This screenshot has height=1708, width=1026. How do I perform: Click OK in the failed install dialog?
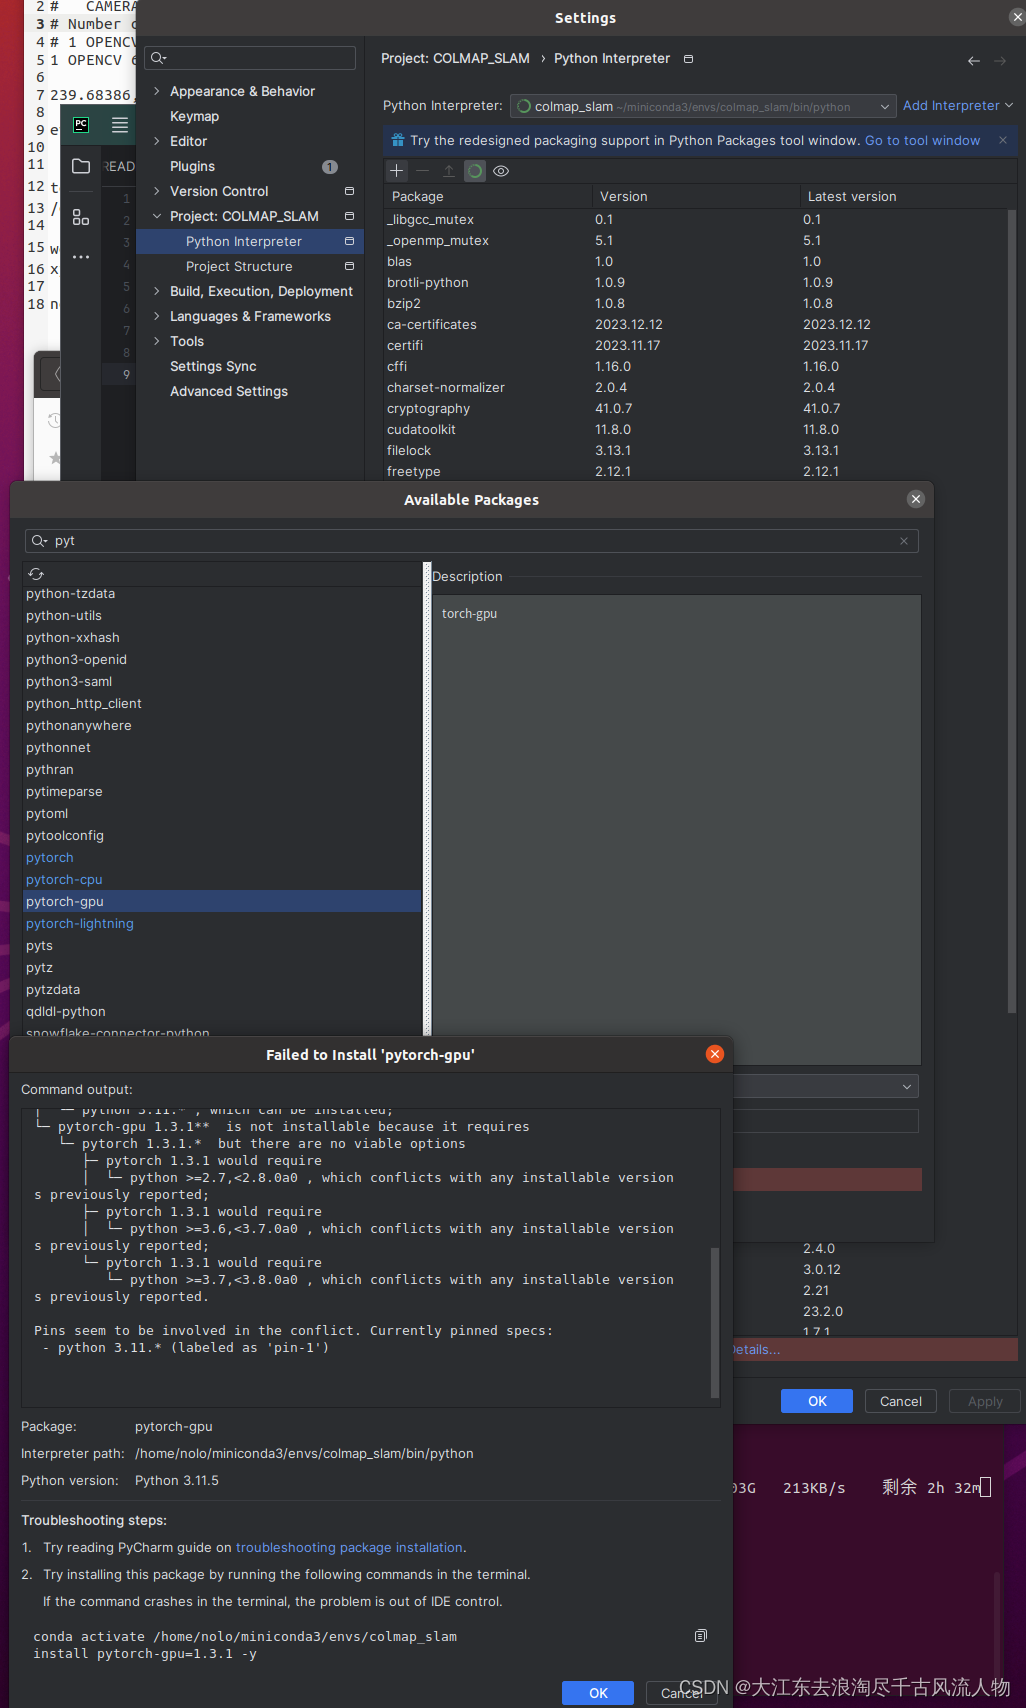[597, 1692]
